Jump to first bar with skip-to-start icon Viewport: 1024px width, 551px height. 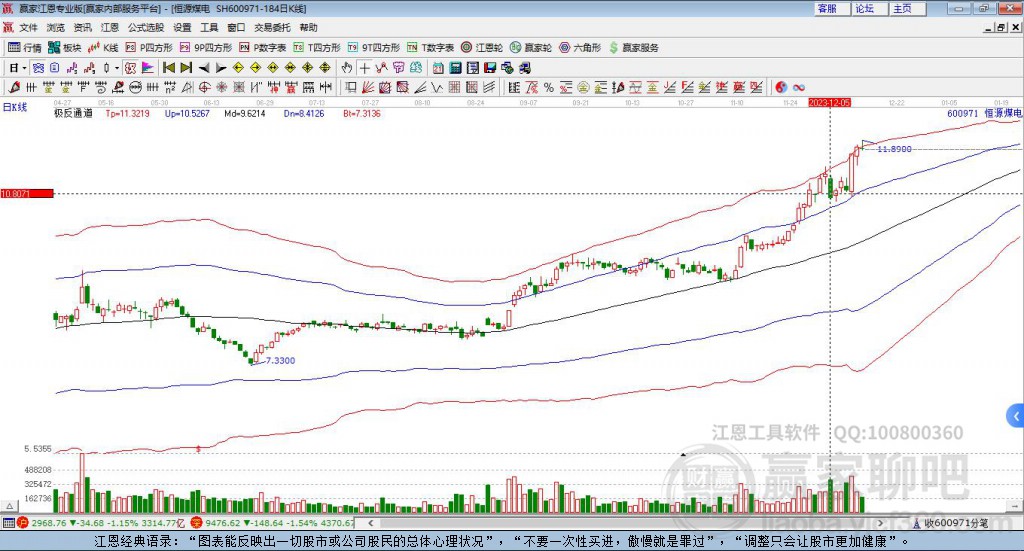pyautogui.click(x=168, y=68)
